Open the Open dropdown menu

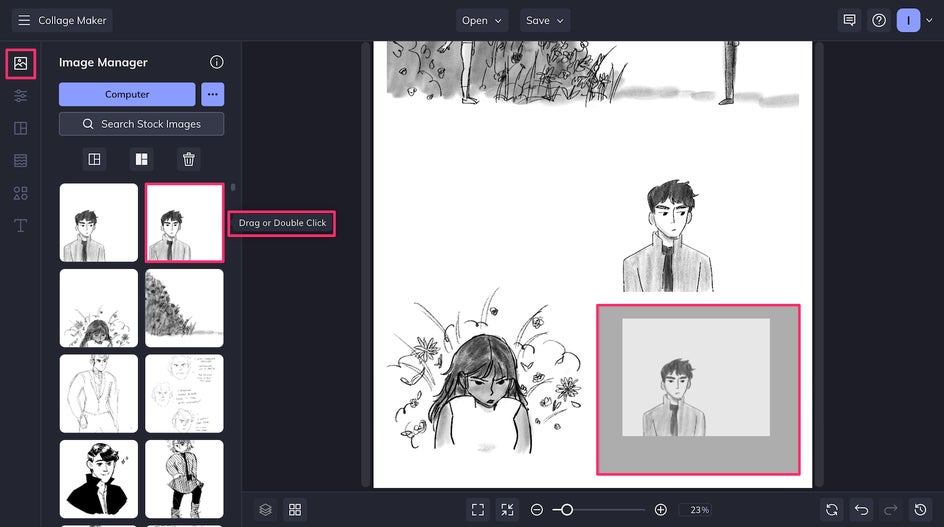click(x=482, y=20)
